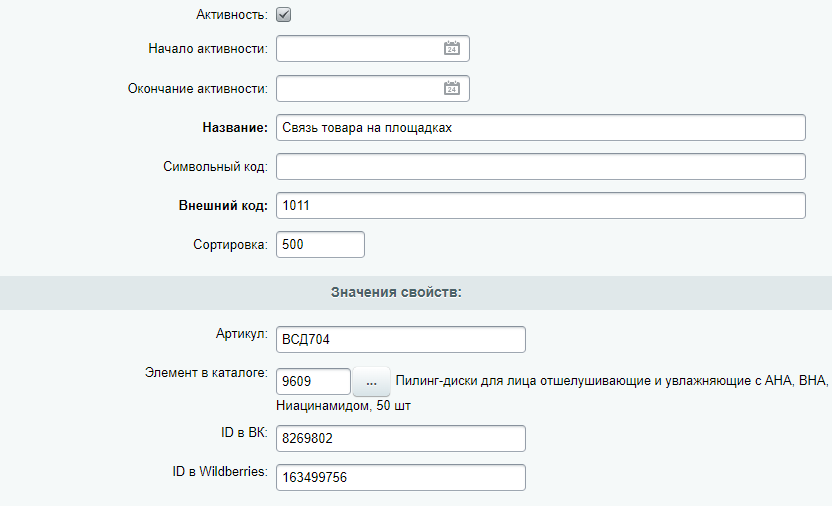Screen dimensions: 832x506
Task: Select the empty Символьный код field
Action: point(540,167)
